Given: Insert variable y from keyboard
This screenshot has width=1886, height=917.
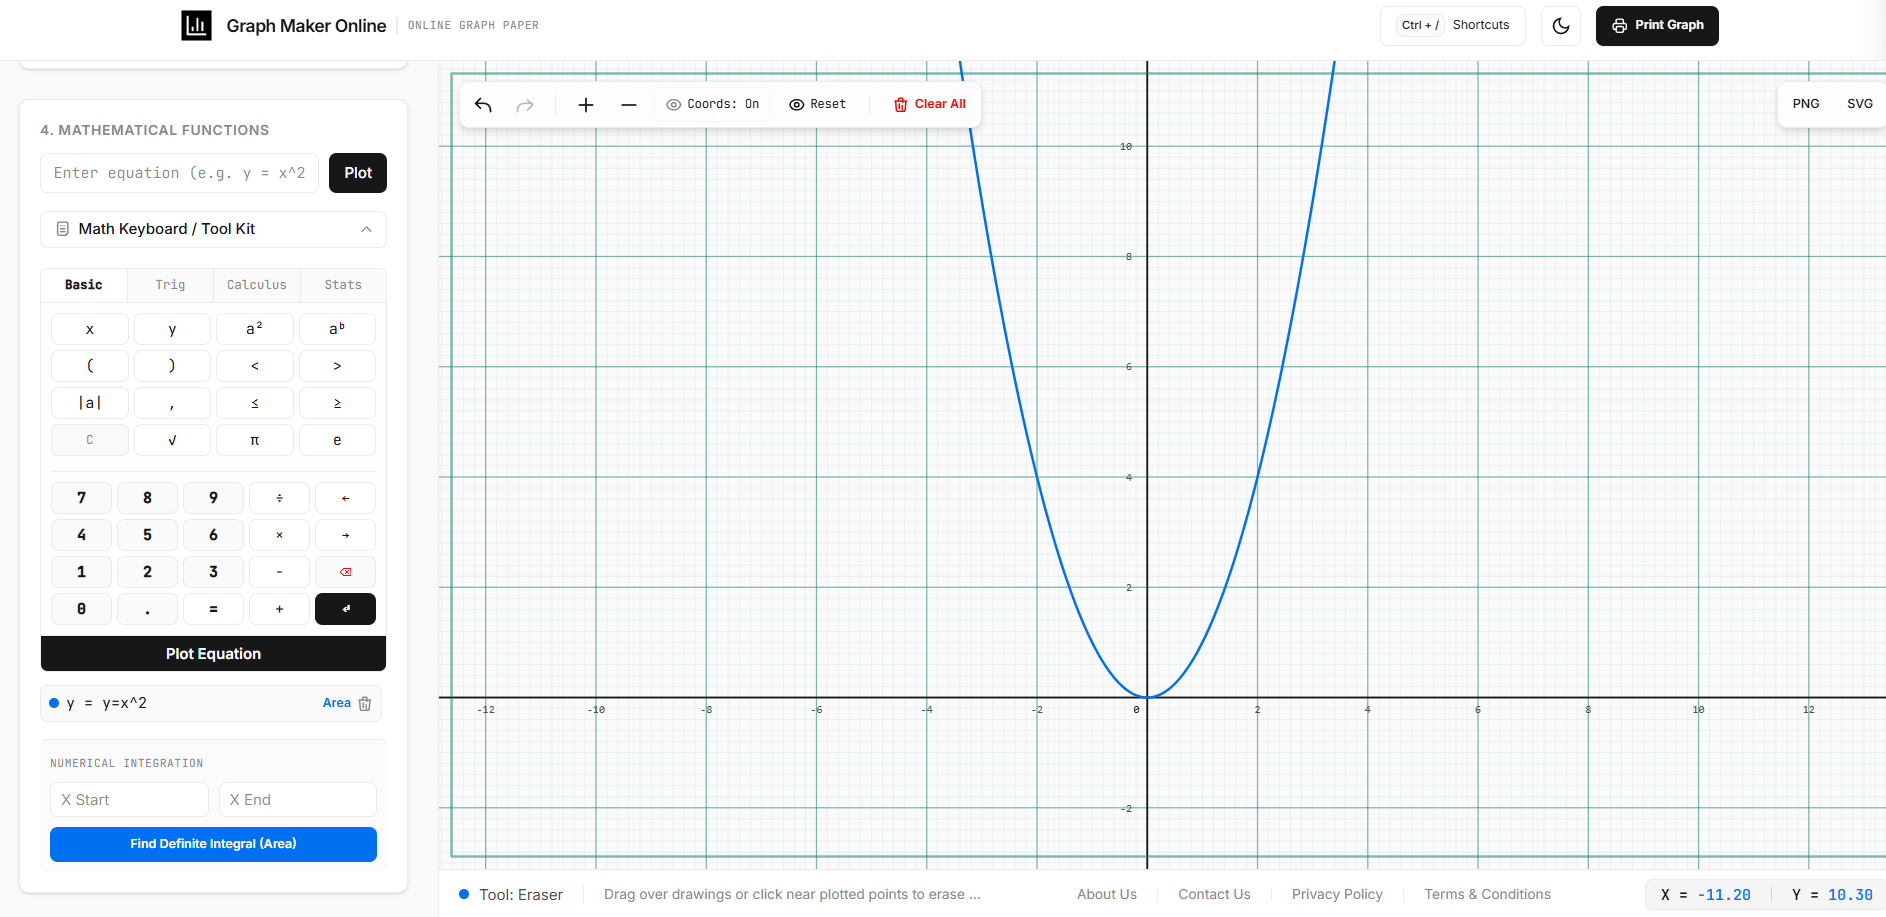Looking at the screenshot, I should 172,329.
